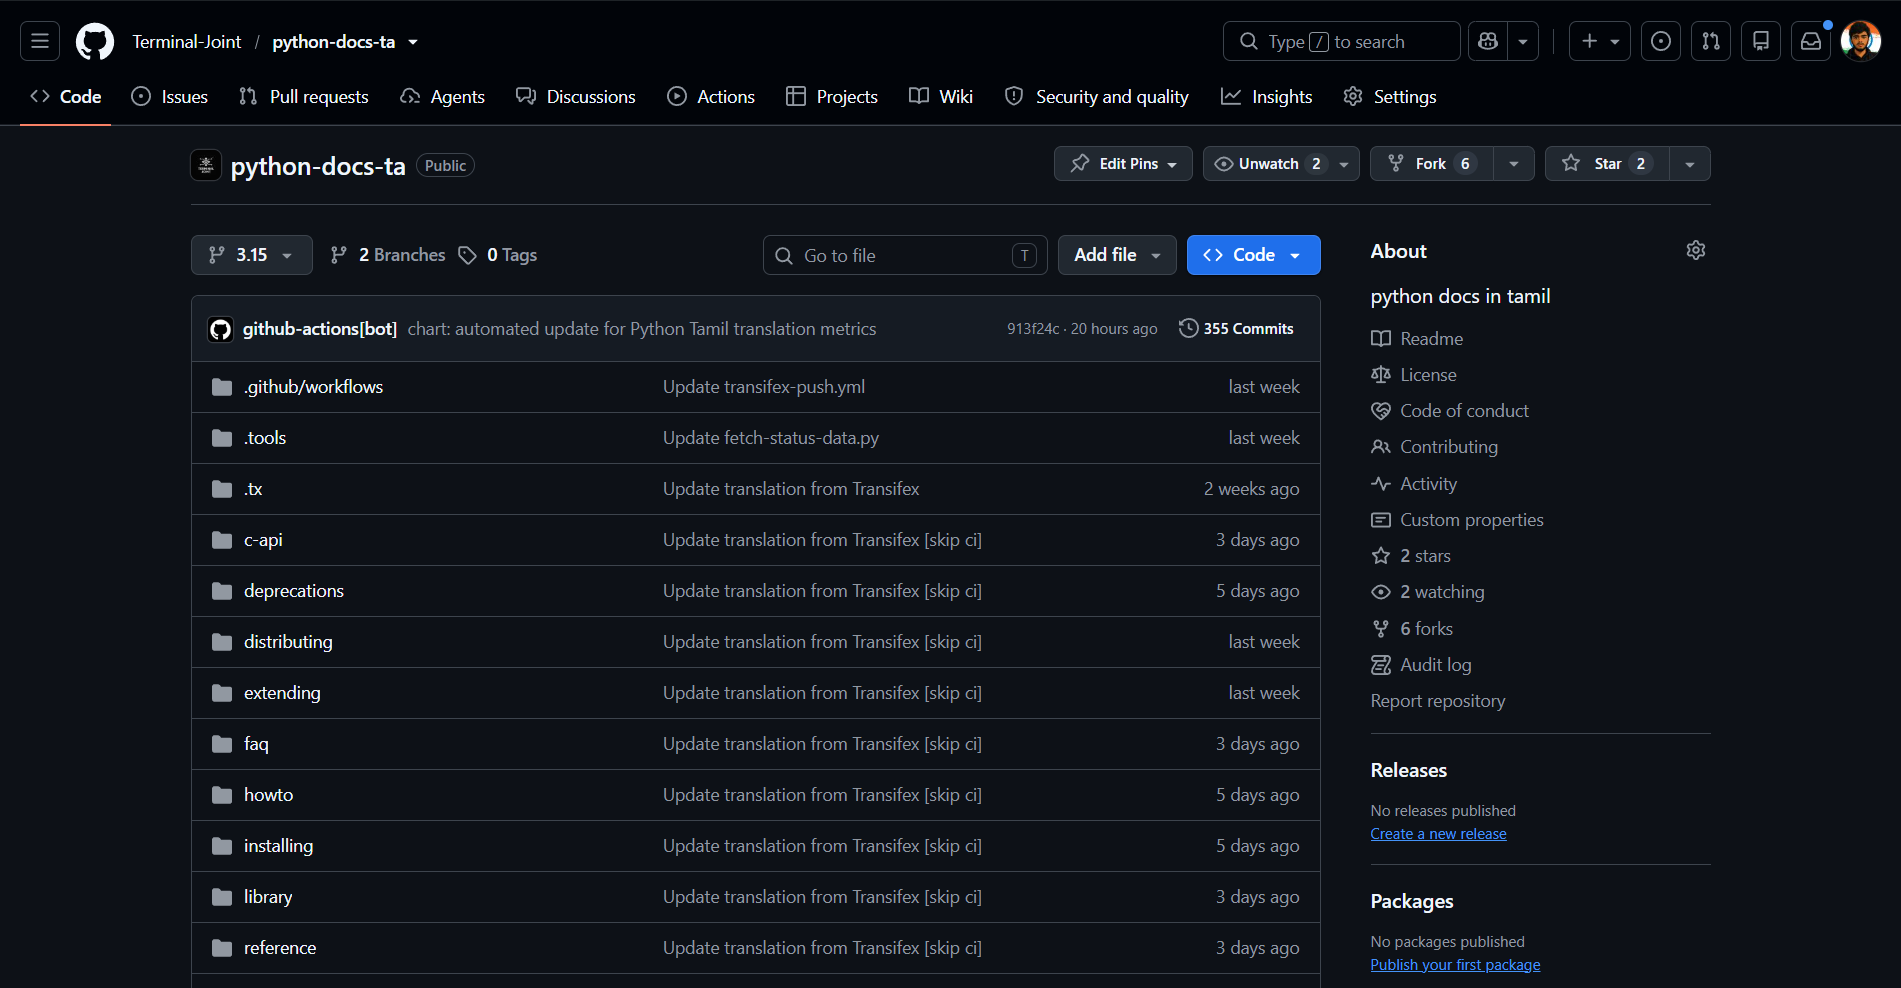Switch to the Issues tab
The width and height of the screenshot is (1901, 988).
(x=170, y=97)
